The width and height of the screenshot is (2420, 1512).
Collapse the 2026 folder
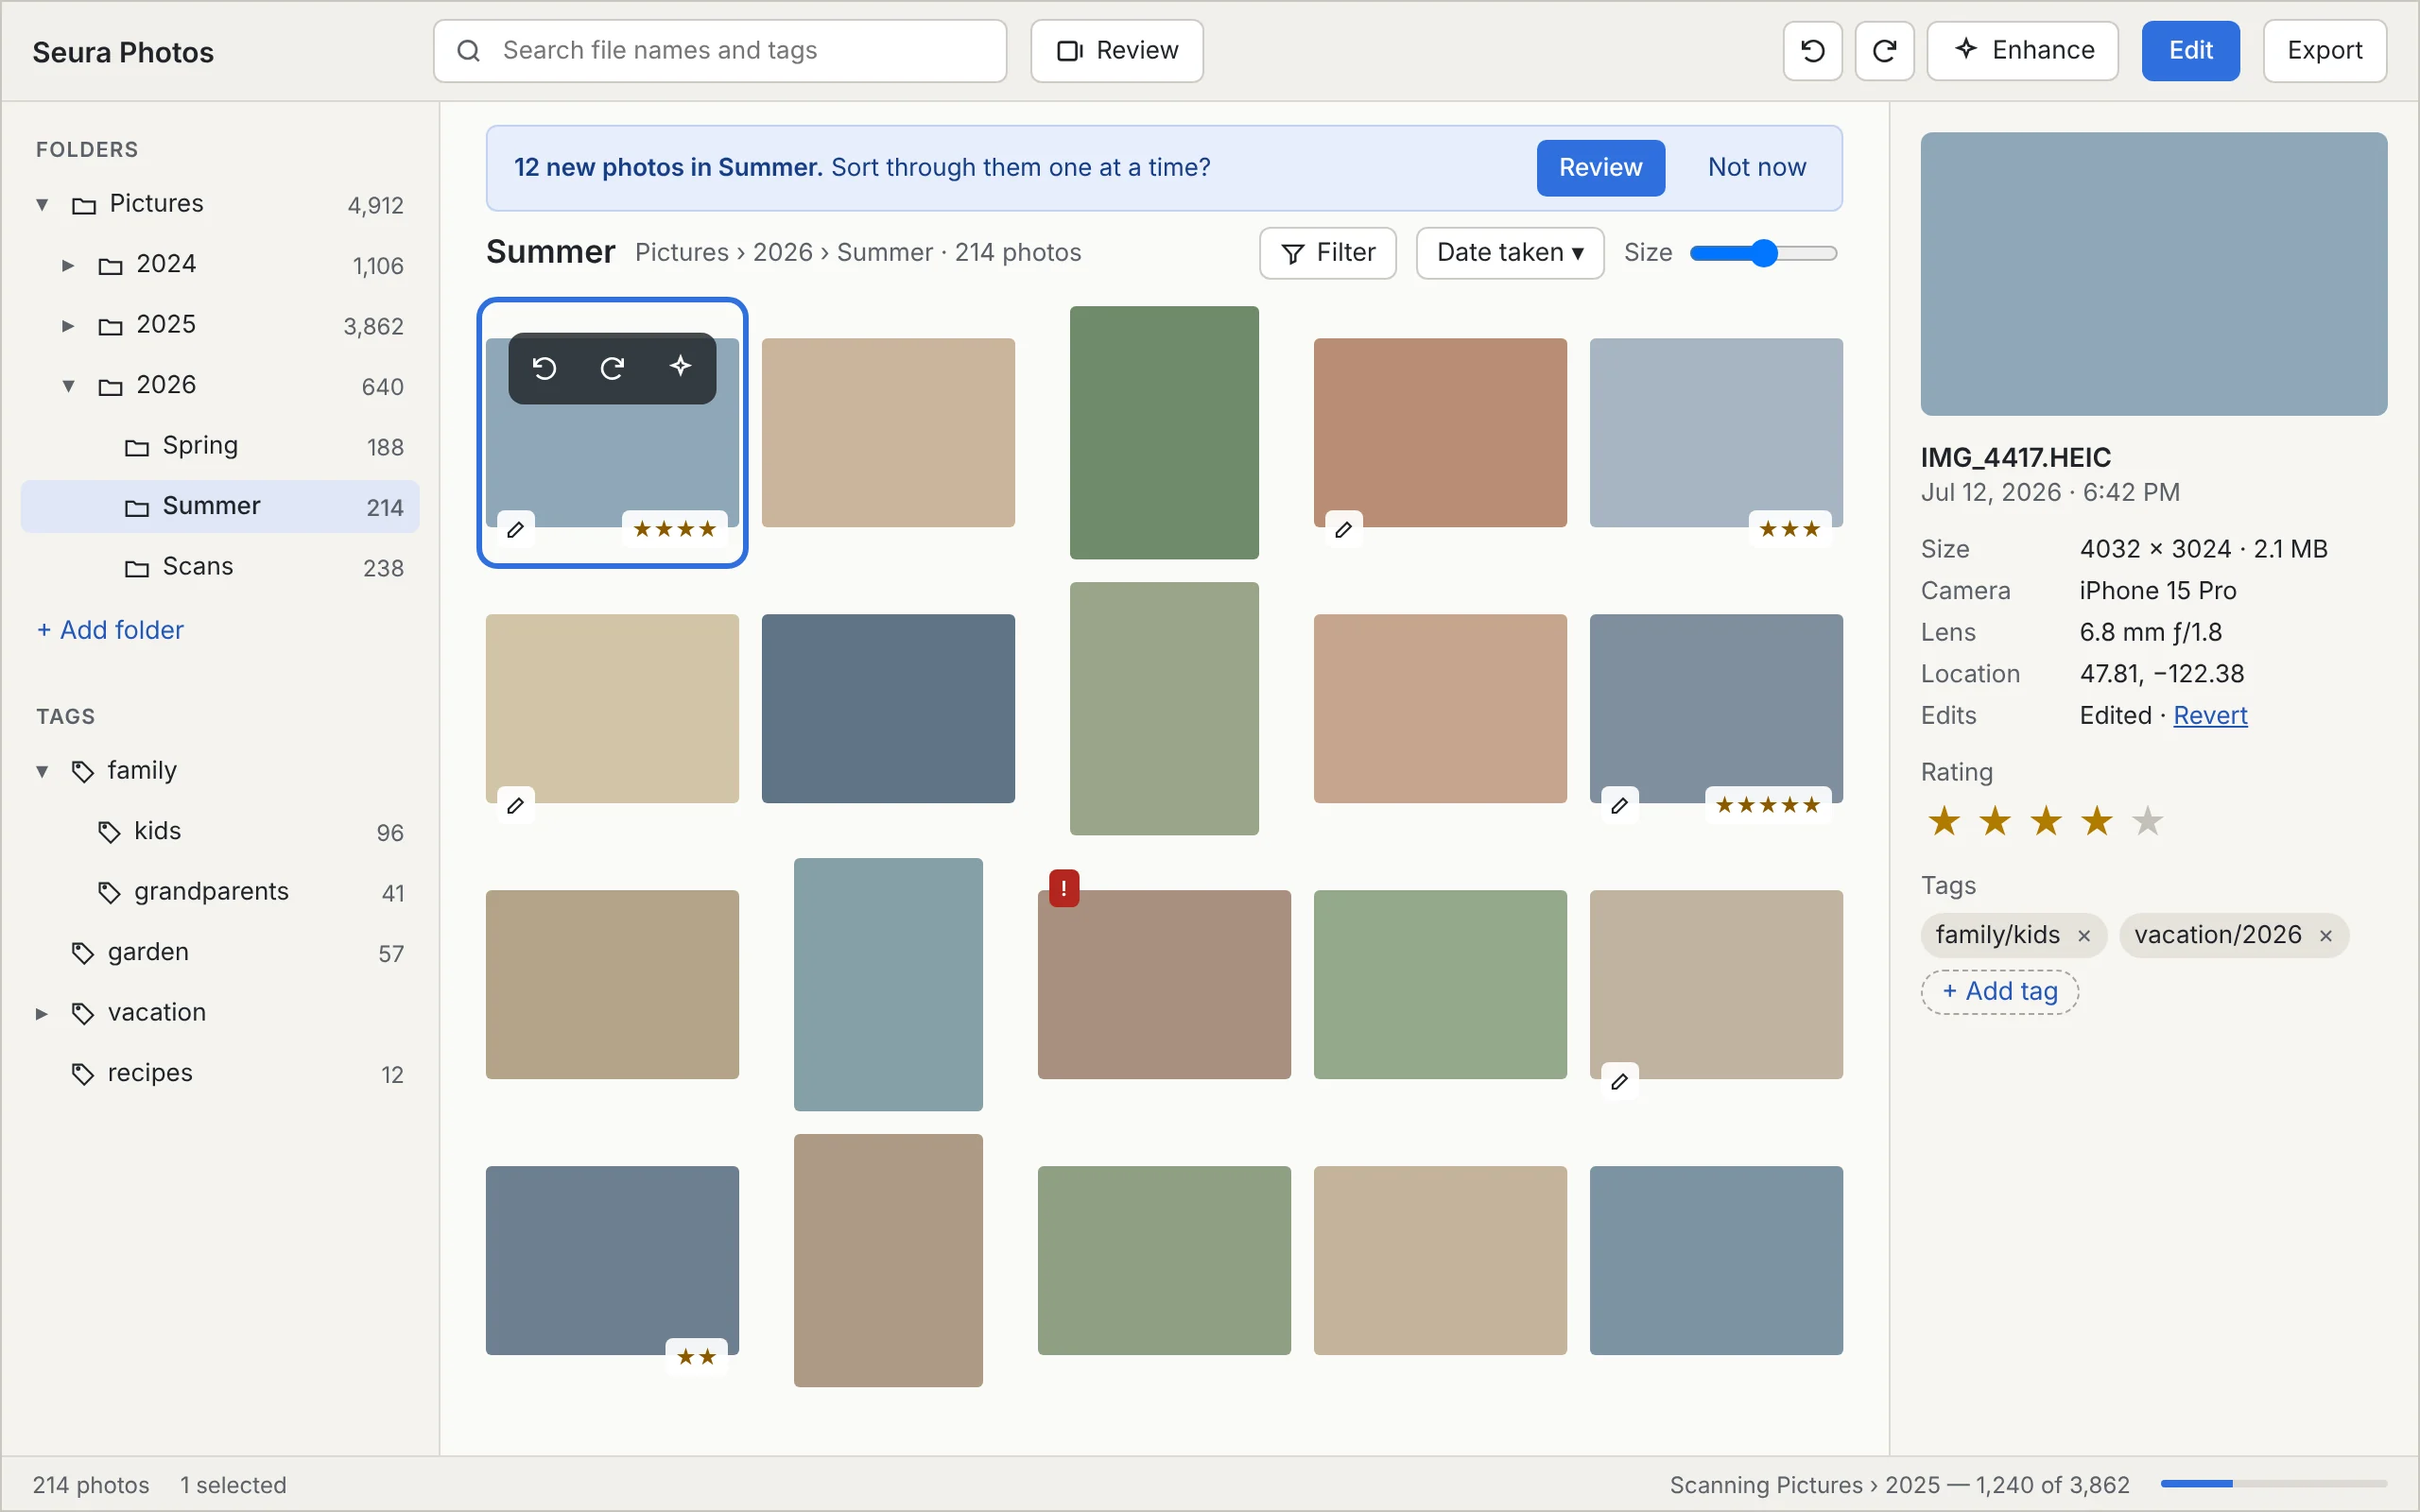click(68, 386)
